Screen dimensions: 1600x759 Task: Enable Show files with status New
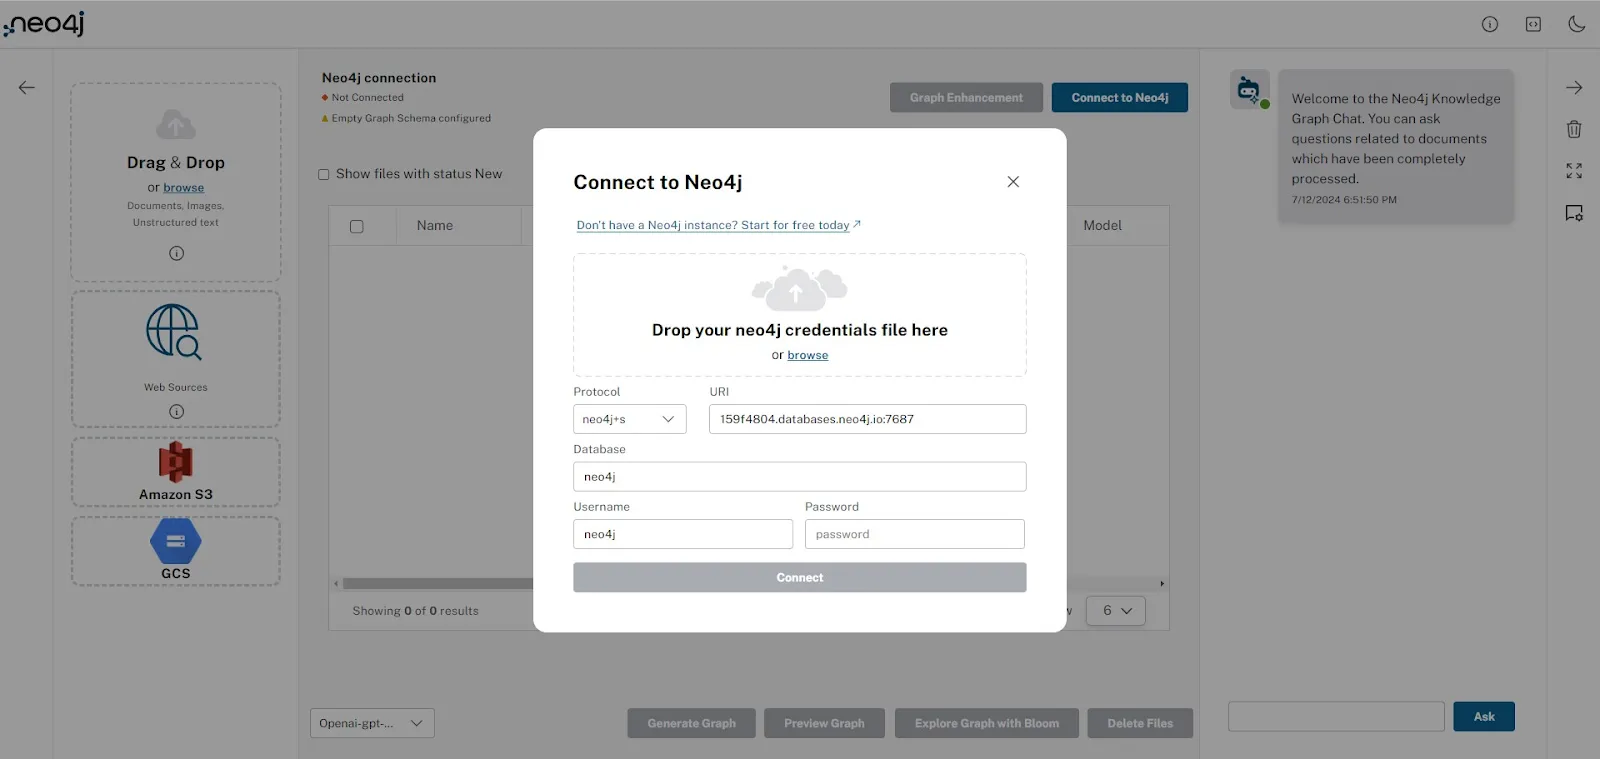(324, 174)
